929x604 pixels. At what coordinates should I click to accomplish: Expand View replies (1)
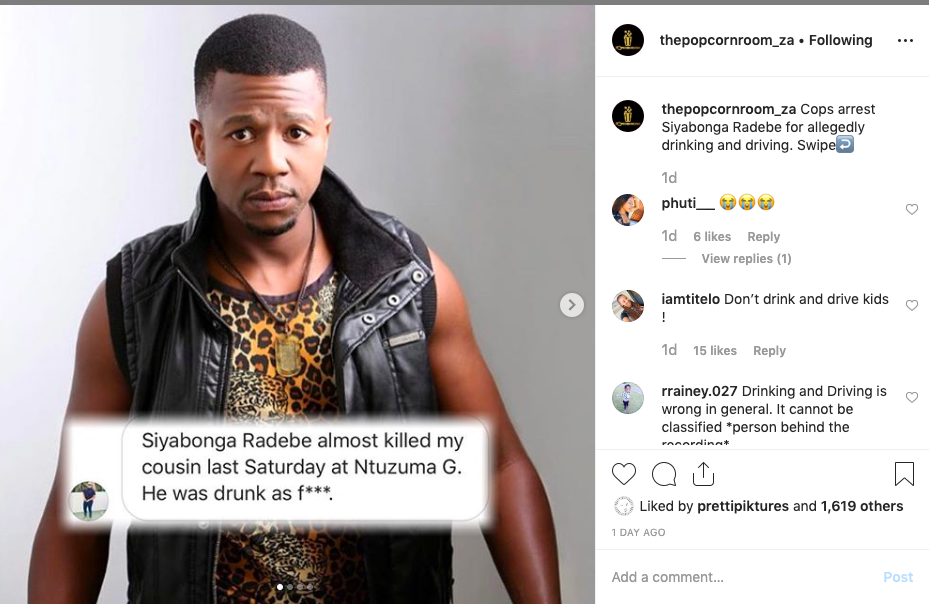[x=746, y=259]
